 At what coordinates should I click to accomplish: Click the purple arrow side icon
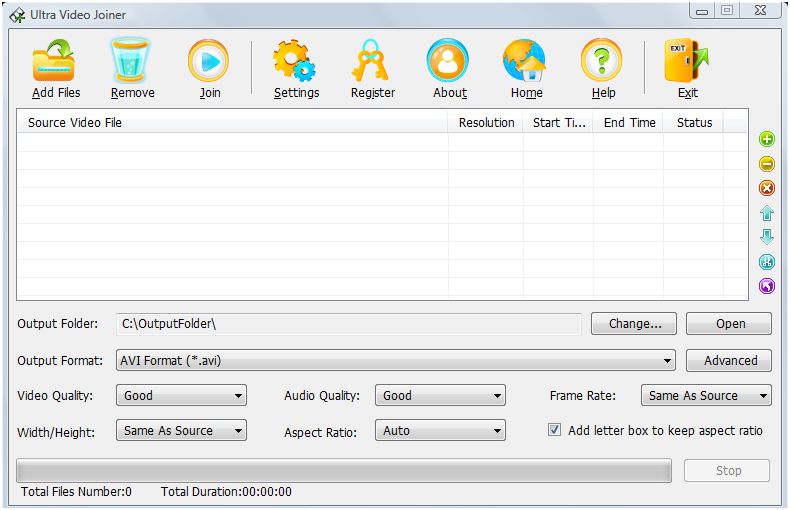point(767,286)
